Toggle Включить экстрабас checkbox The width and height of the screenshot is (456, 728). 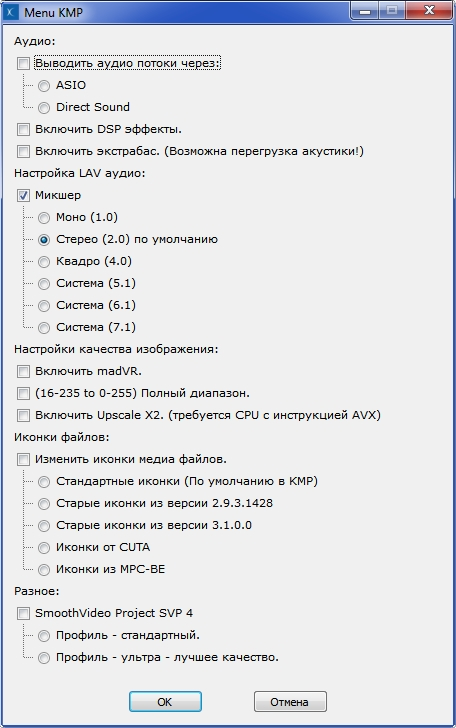click(23, 151)
